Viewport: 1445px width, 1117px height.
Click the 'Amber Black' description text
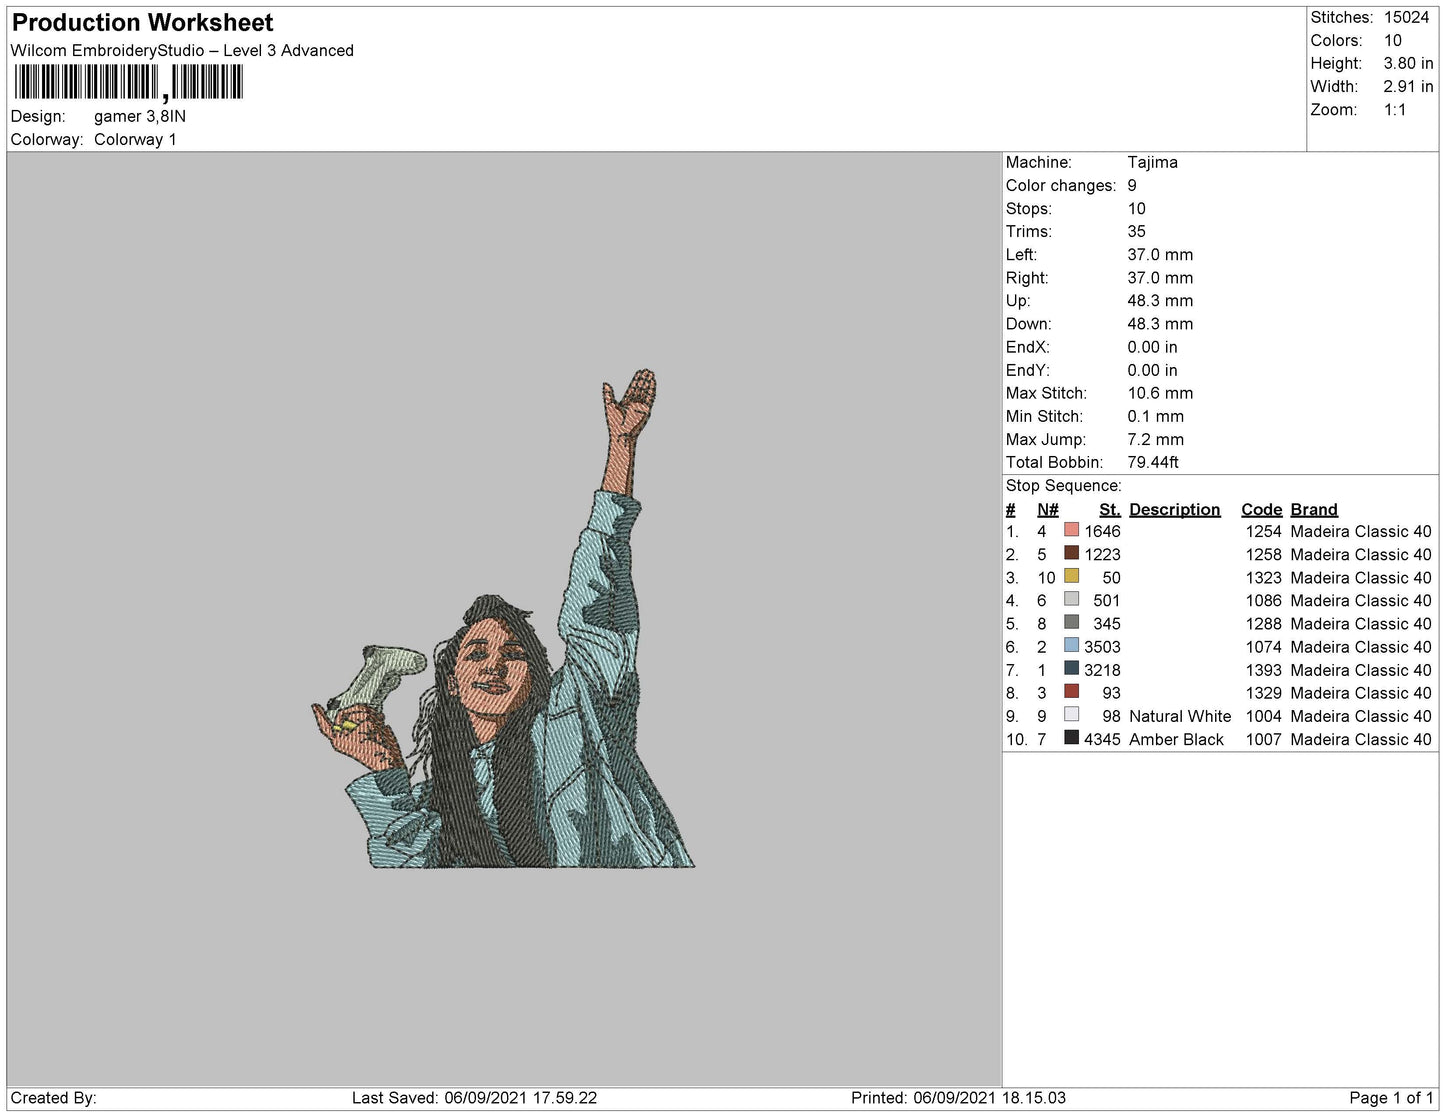[x=1176, y=739]
